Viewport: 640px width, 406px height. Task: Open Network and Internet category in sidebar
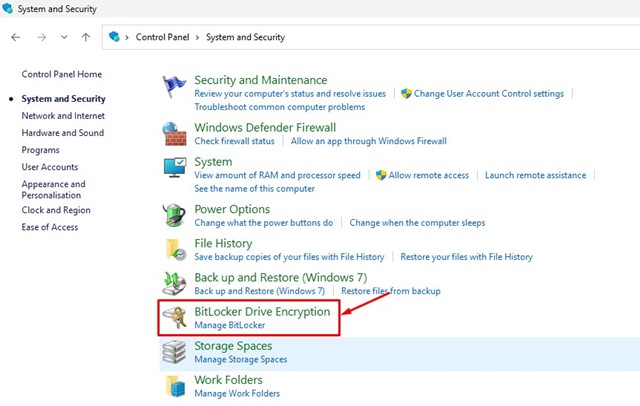point(63,116)
